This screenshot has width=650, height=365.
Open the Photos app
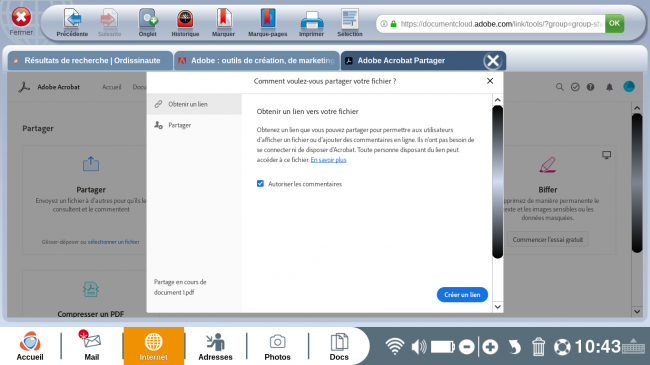(x=277, y=346)
